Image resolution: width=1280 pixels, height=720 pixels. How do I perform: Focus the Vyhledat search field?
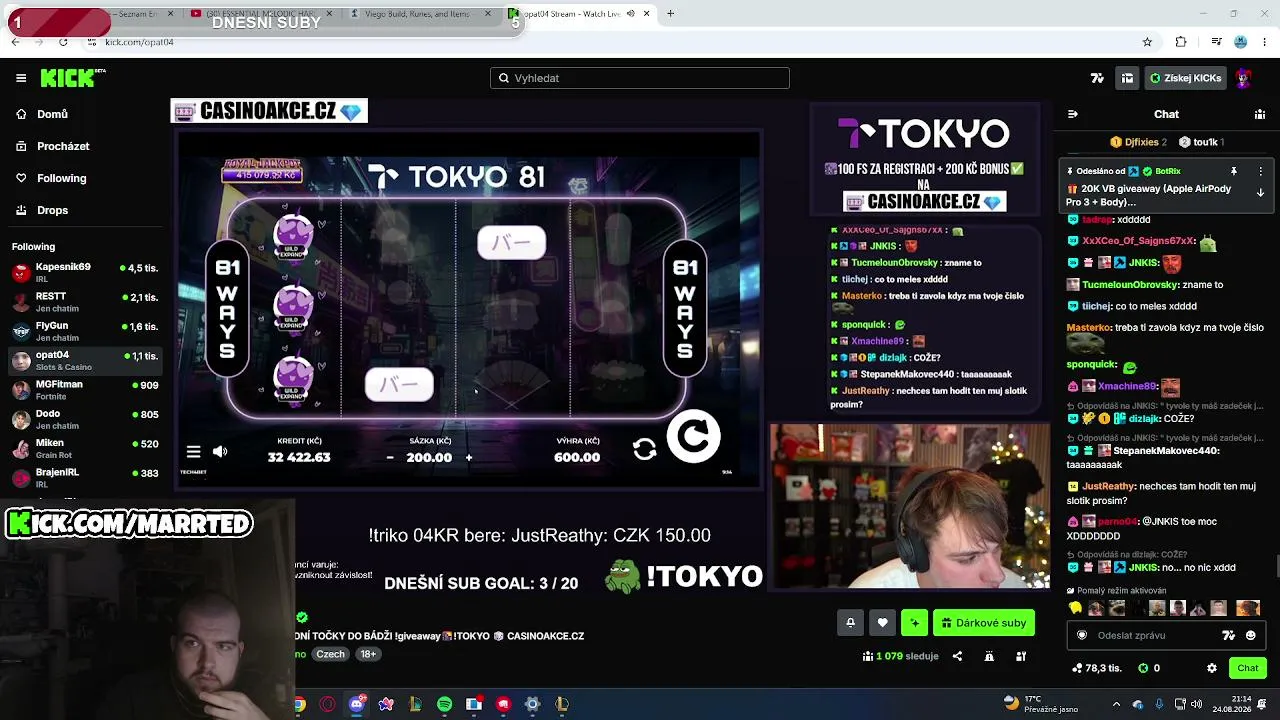click(640, 78)
